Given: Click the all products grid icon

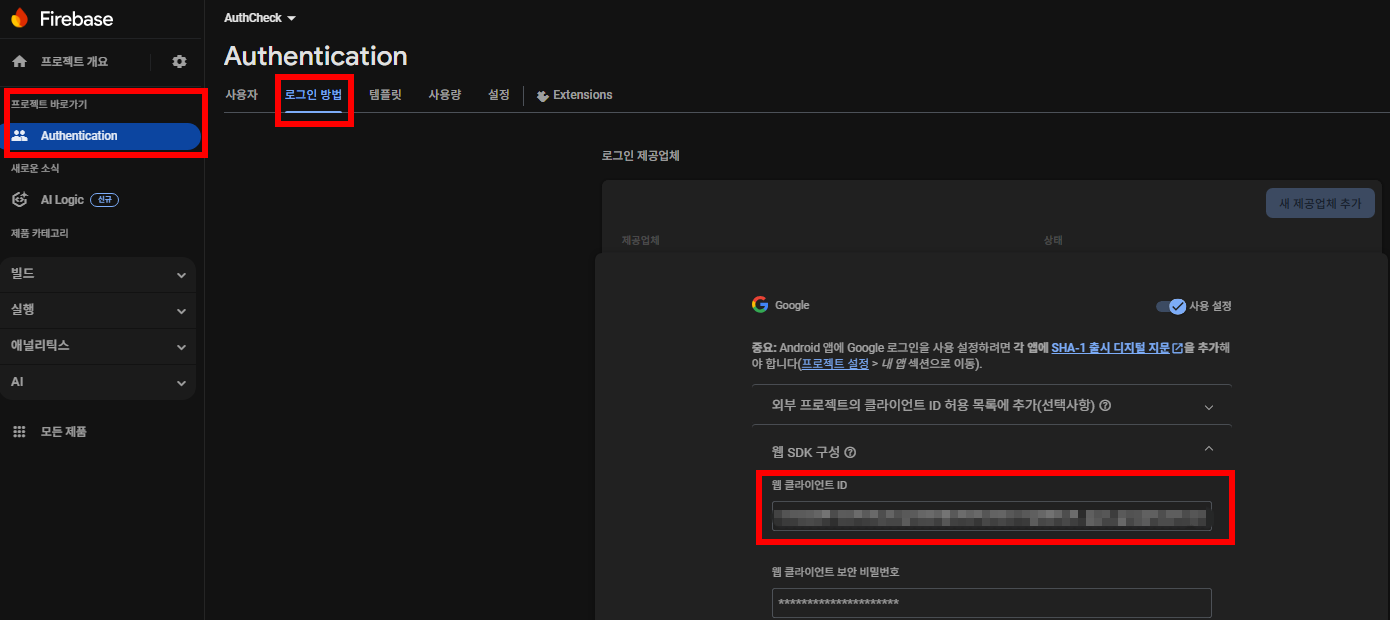Looking at the screenshot, I should pos(19,432).
